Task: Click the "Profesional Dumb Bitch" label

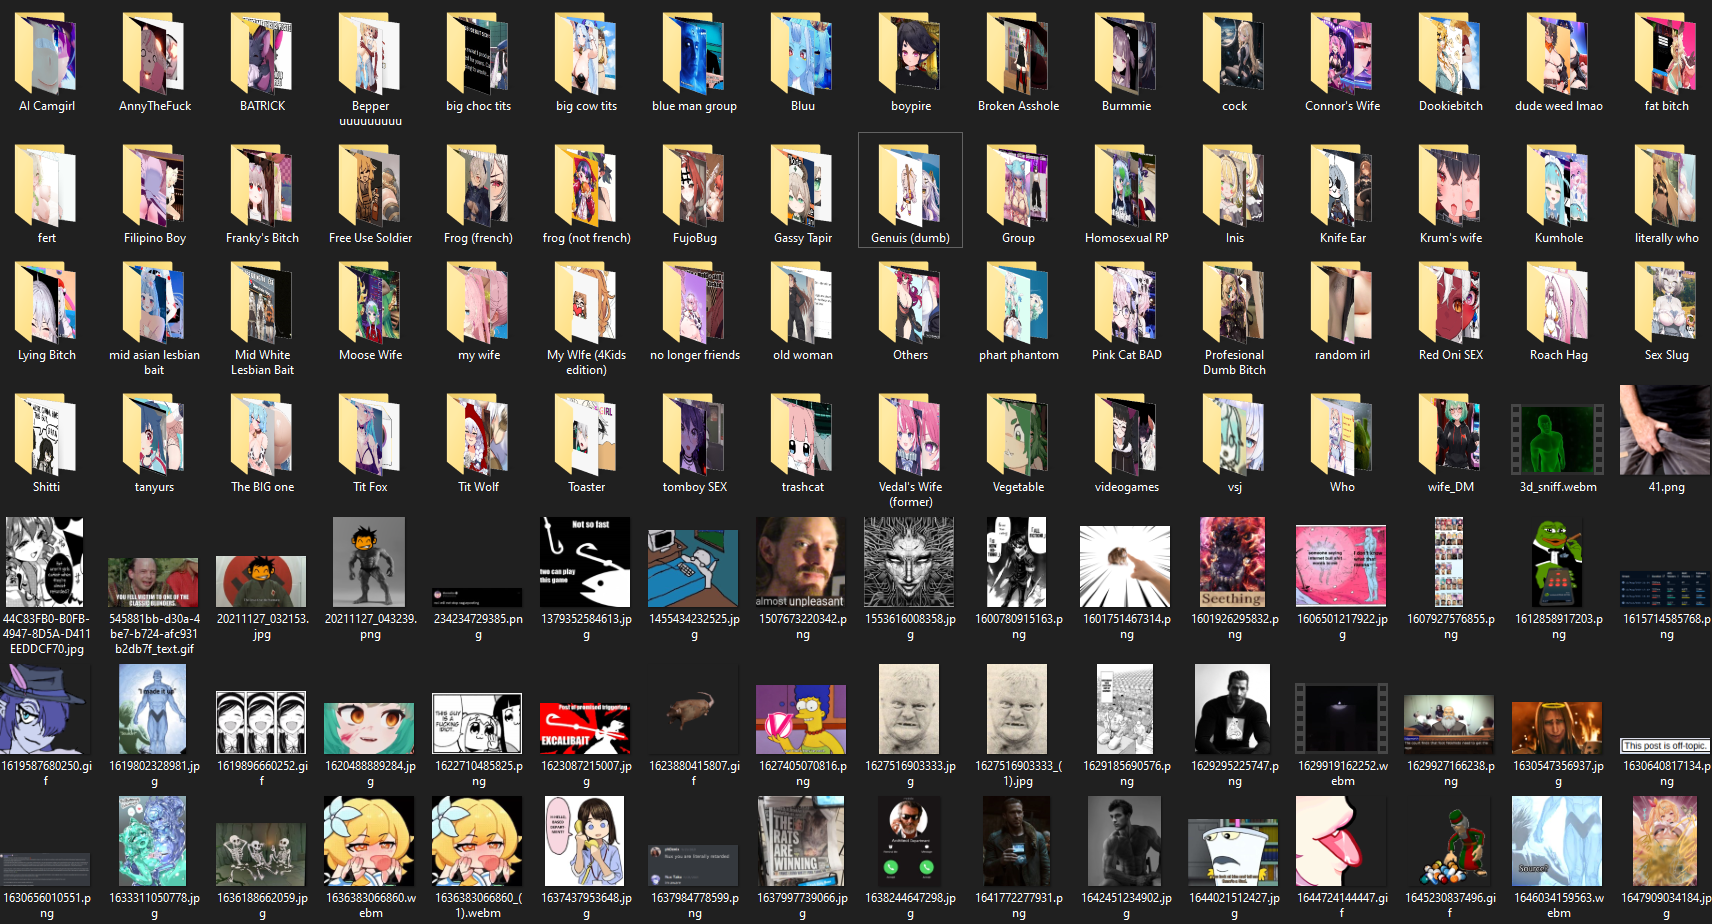Action: 1234,362
